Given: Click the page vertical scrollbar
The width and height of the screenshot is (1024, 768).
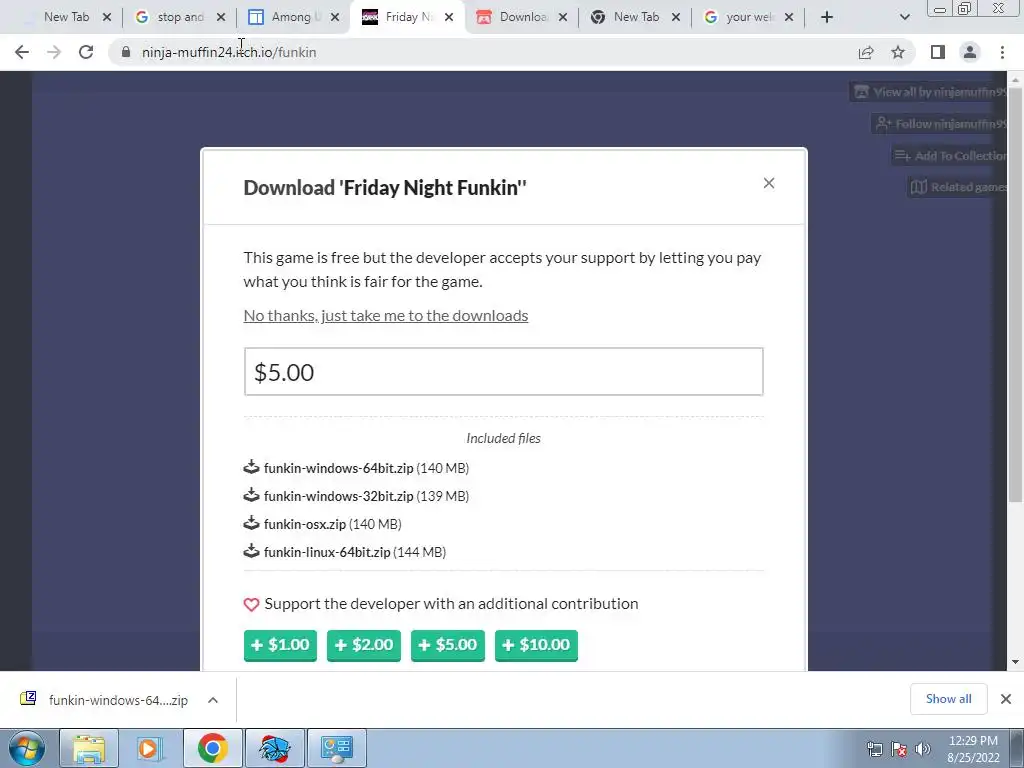Looking at the screenshot, I should click(x=1015, y=371).
